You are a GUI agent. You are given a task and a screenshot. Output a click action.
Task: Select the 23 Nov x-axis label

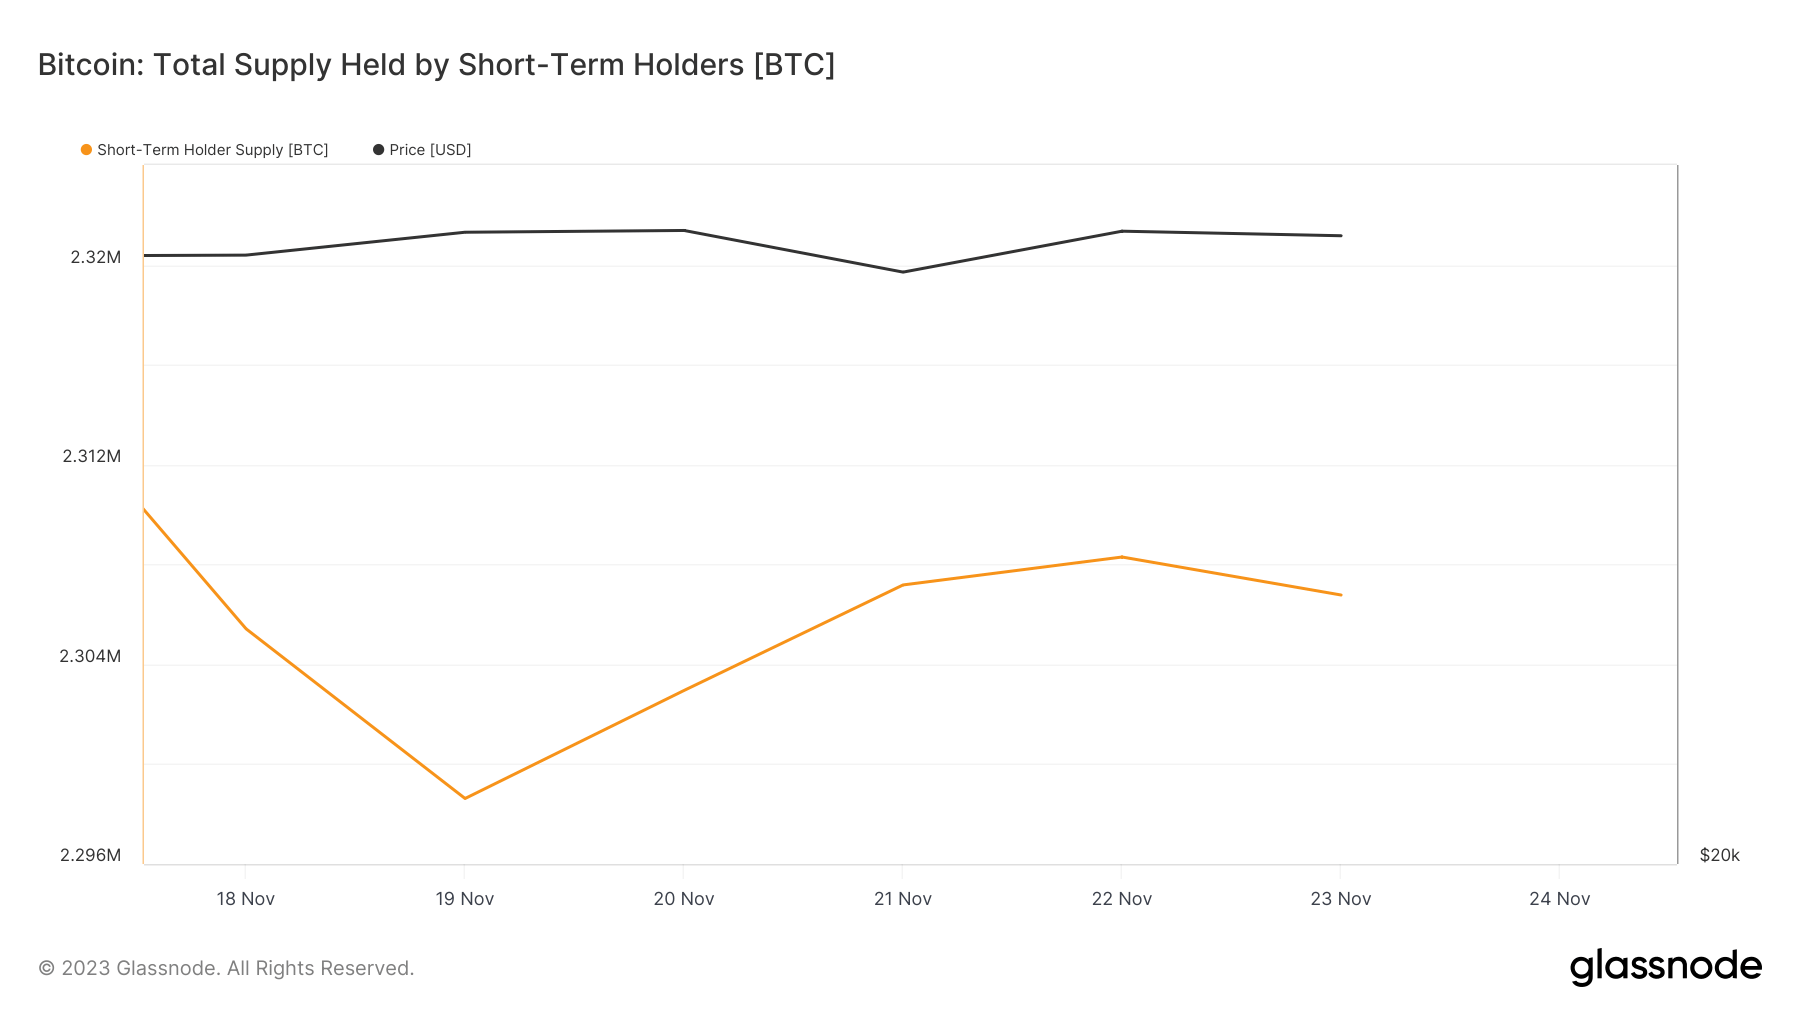(1340, 899)
